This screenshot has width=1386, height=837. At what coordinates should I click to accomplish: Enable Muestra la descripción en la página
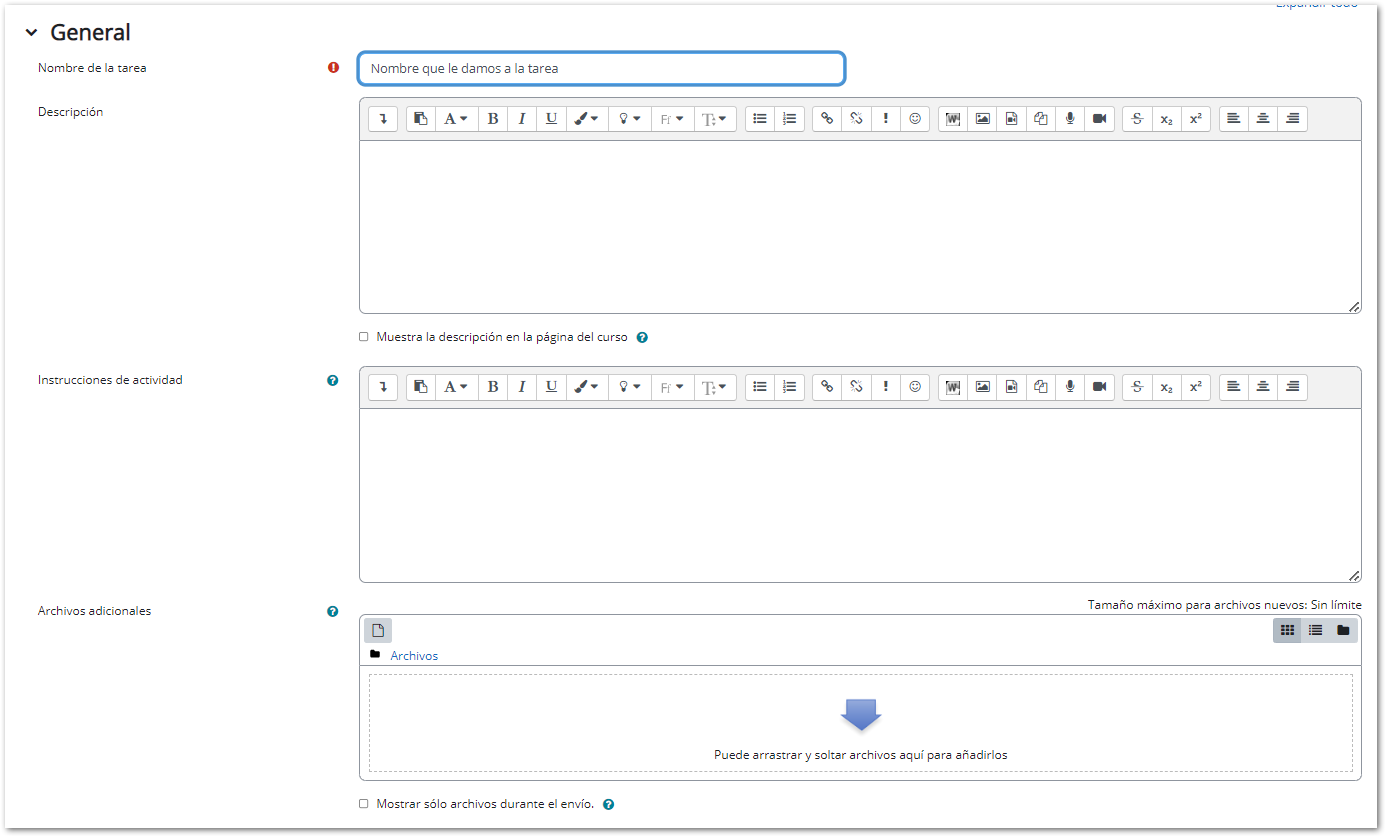coord(364,337)
